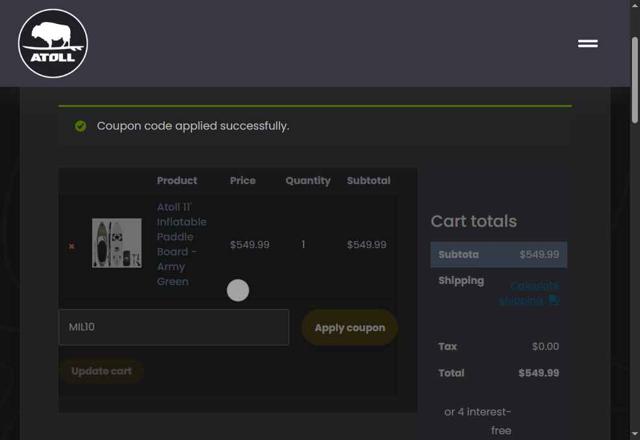Click the page vertical scrollbar
The height and width of the screenshot is (440, 640).
pos(635,80)
